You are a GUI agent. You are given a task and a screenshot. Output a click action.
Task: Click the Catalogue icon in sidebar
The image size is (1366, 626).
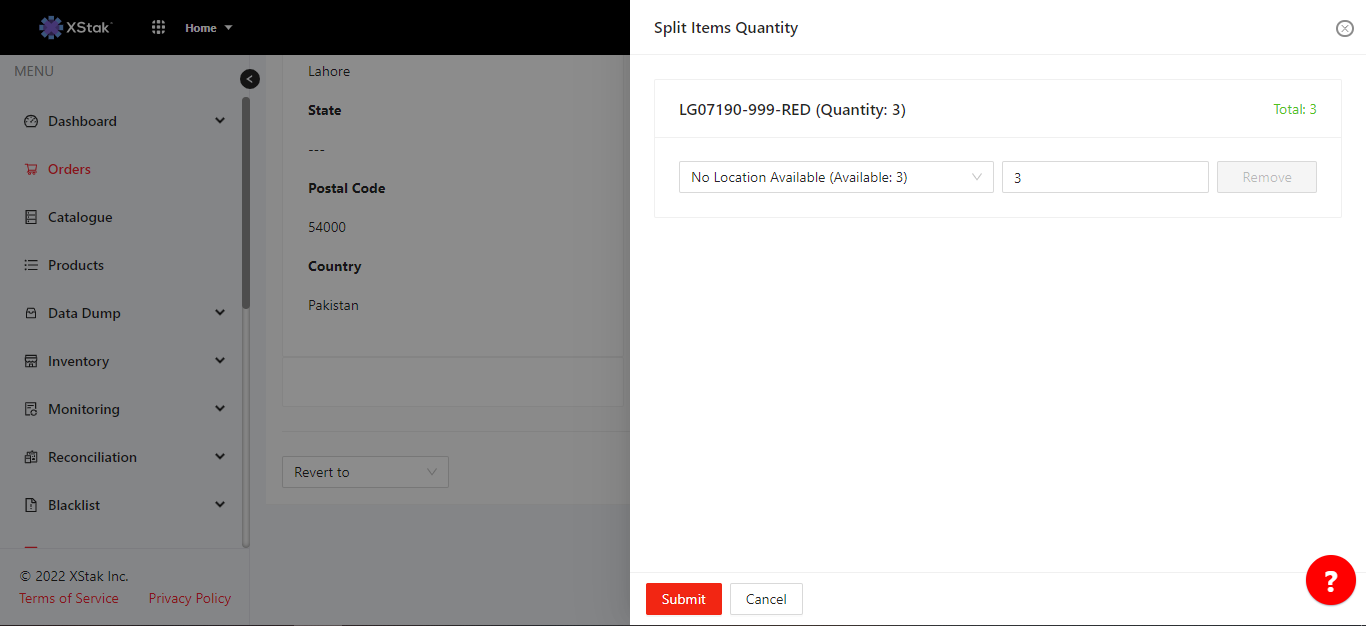(30, 217)
